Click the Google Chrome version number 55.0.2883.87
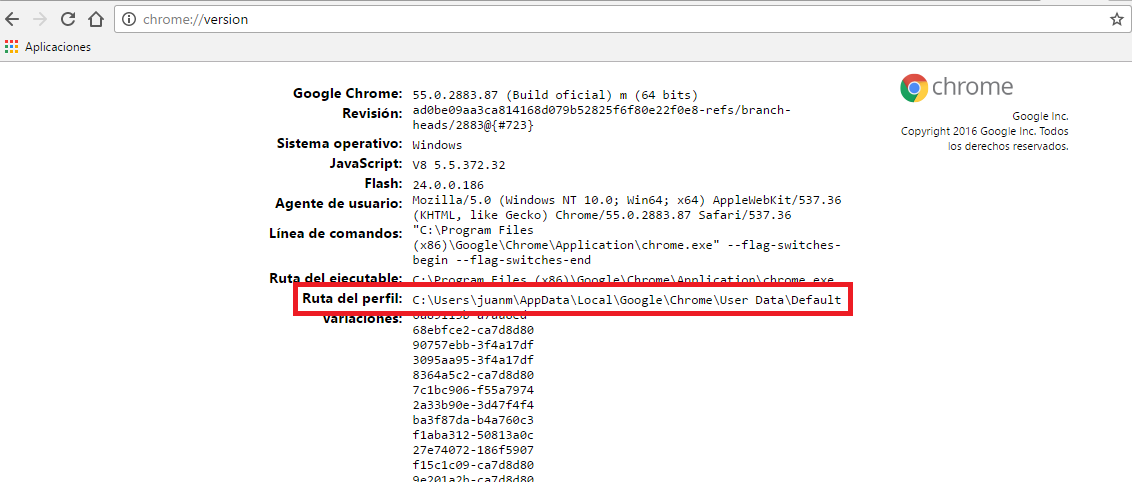Screen dimensions: 1132x482 point(458,95)
